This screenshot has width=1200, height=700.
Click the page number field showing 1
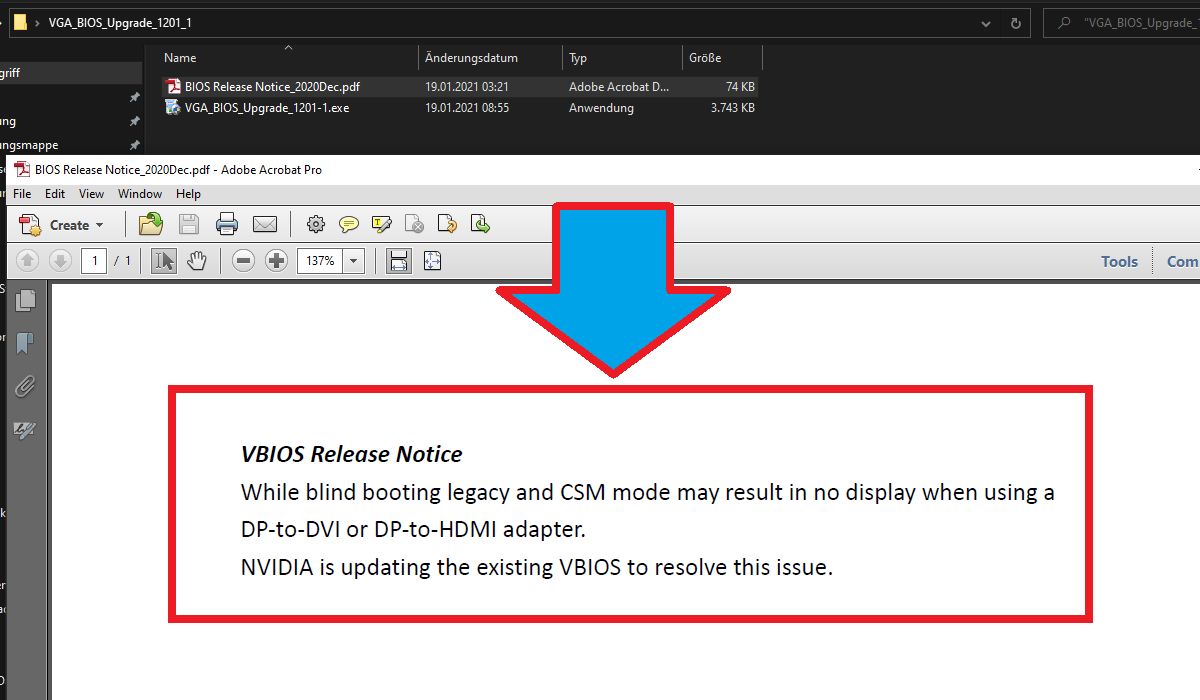click(x=94, y=261)
